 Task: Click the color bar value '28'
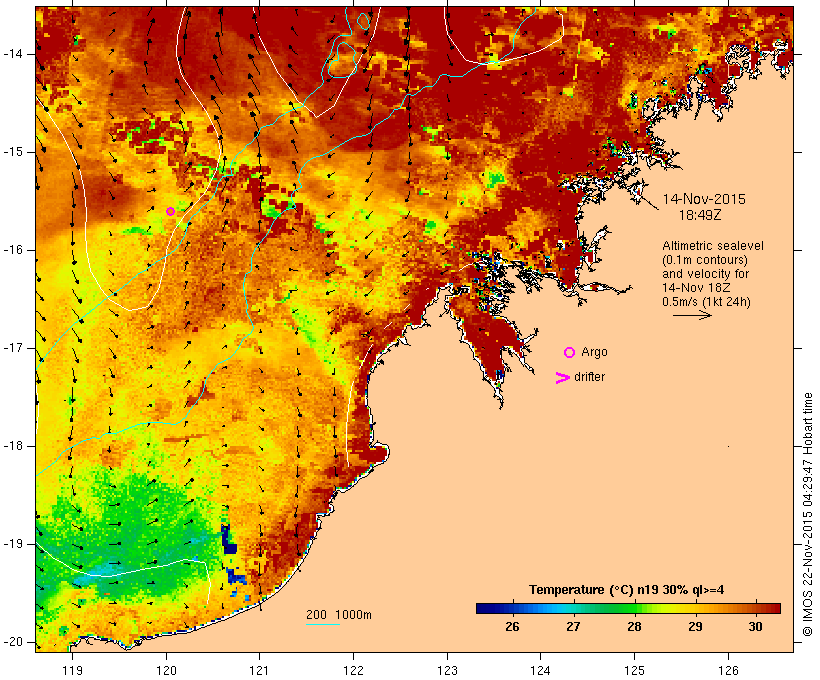tap(634, 626)
